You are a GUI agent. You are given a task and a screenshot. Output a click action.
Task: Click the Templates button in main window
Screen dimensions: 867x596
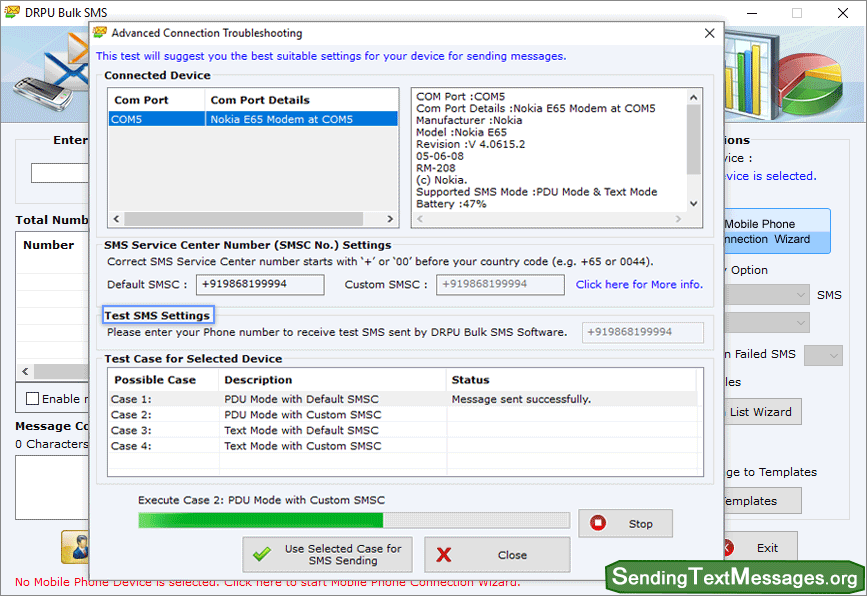tap(762, 501)
